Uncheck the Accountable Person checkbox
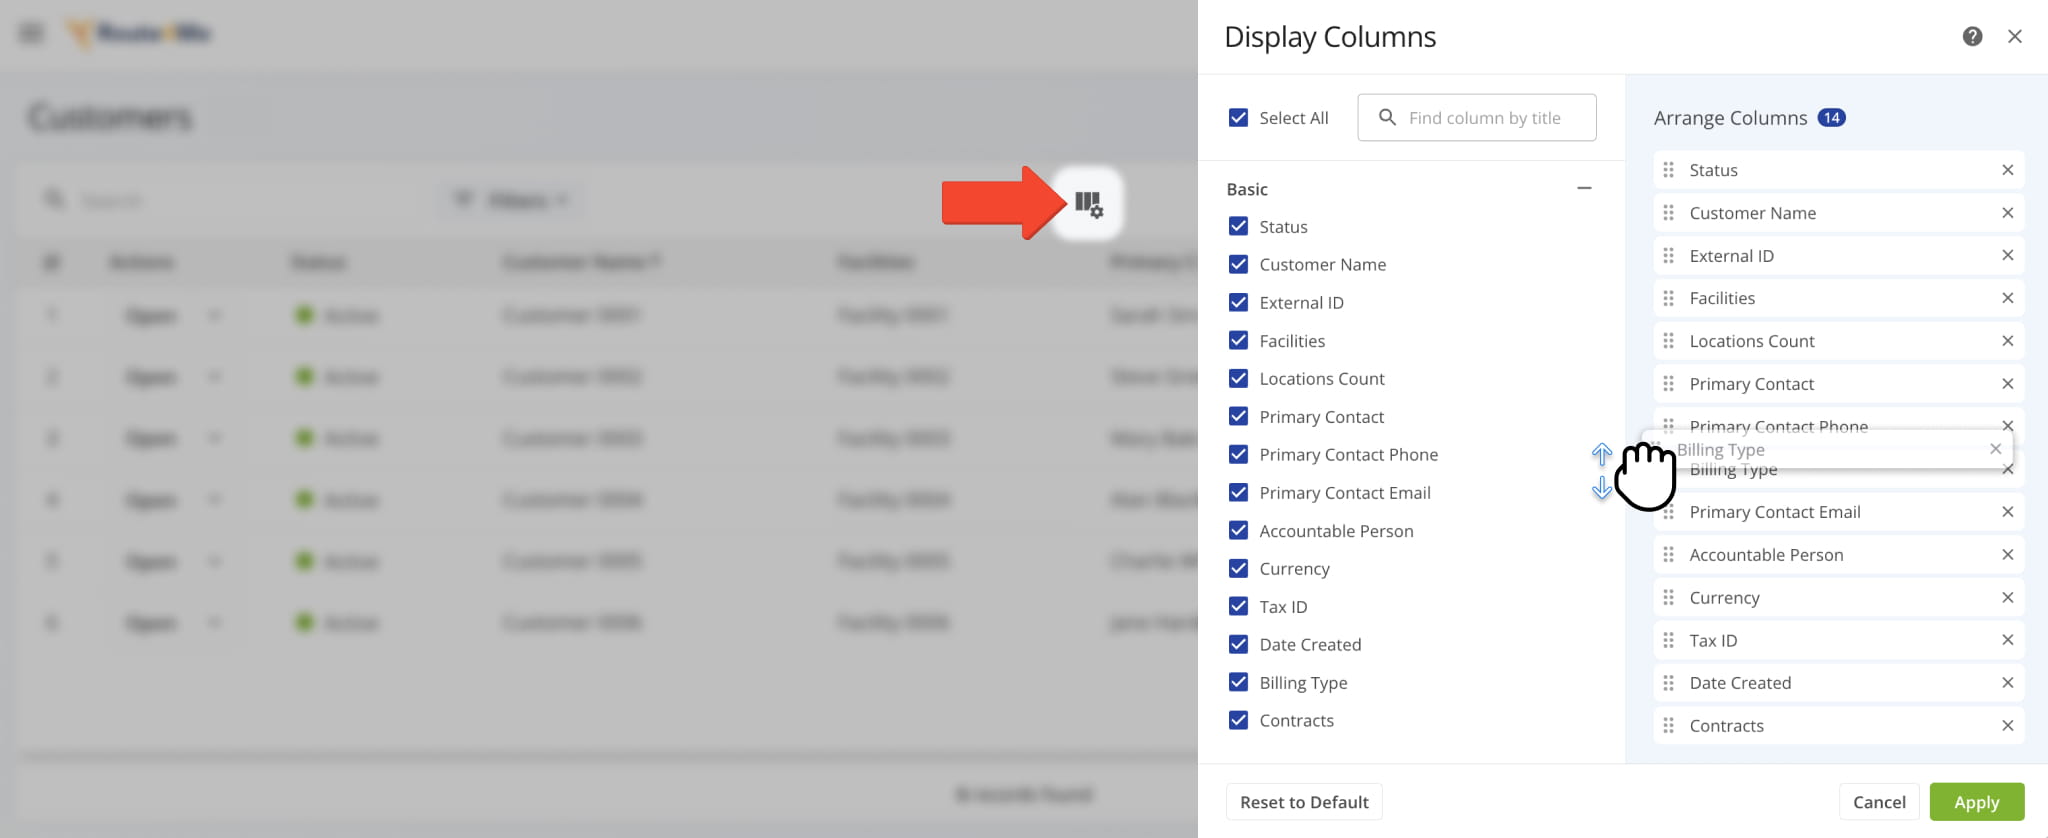Viewport: 2048px width, 838px height. 1238,530
